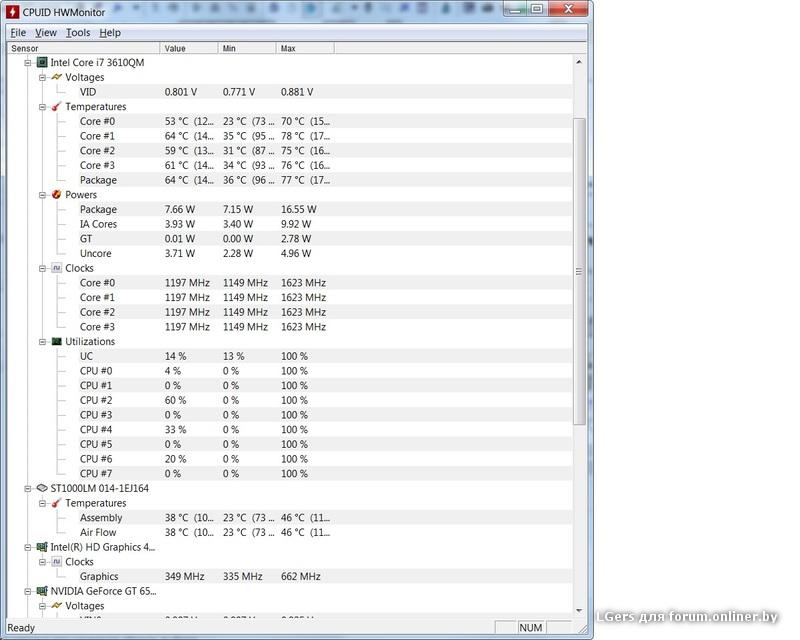
Task: Click the Utilizations chip icon
Action: [x=57, y=341]
